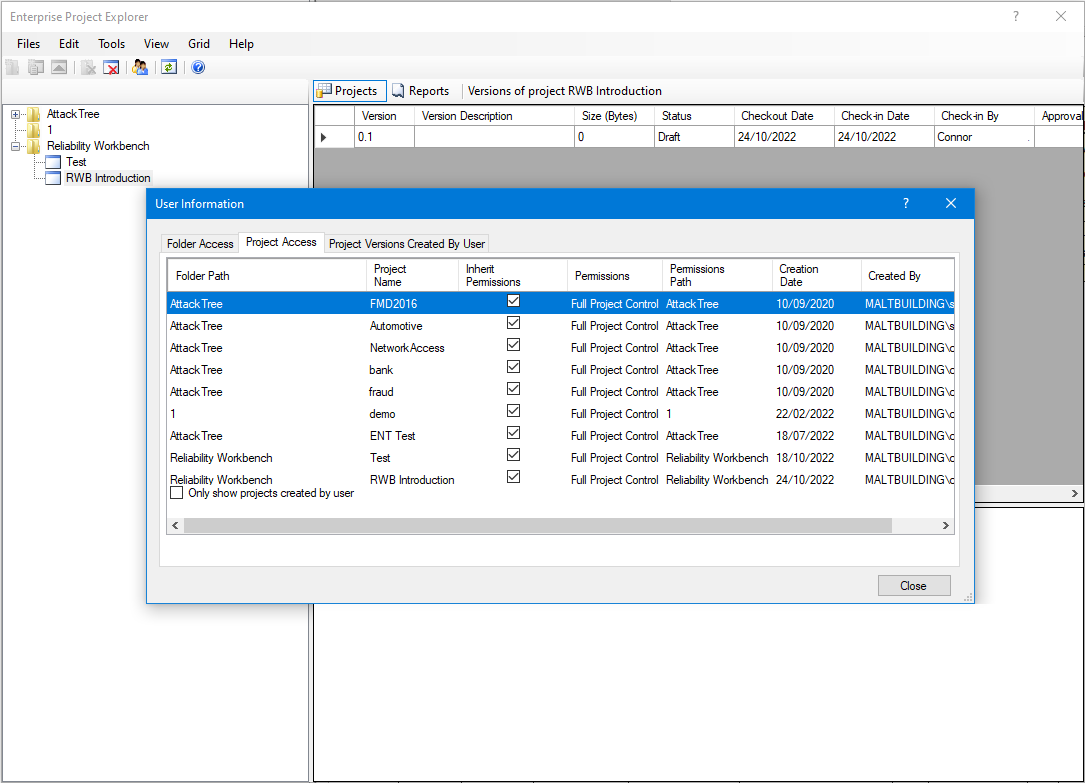Click the green refresh toolbar icon
This screenshot has width=1085, height=783.
[x=169, y=67]
